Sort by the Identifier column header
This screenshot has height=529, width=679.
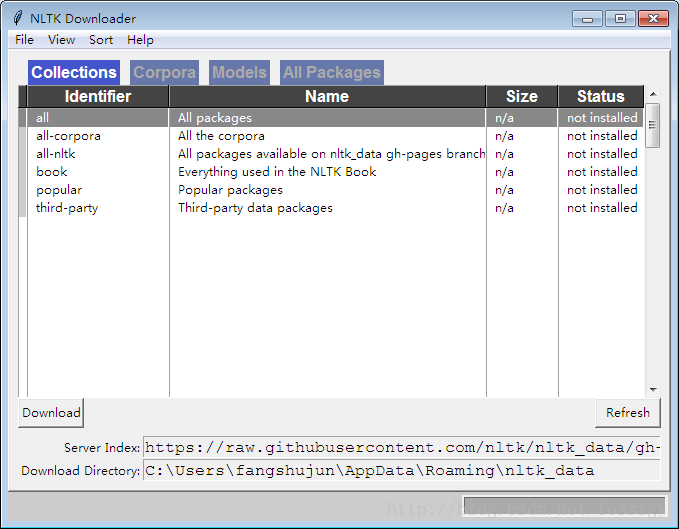98,96
